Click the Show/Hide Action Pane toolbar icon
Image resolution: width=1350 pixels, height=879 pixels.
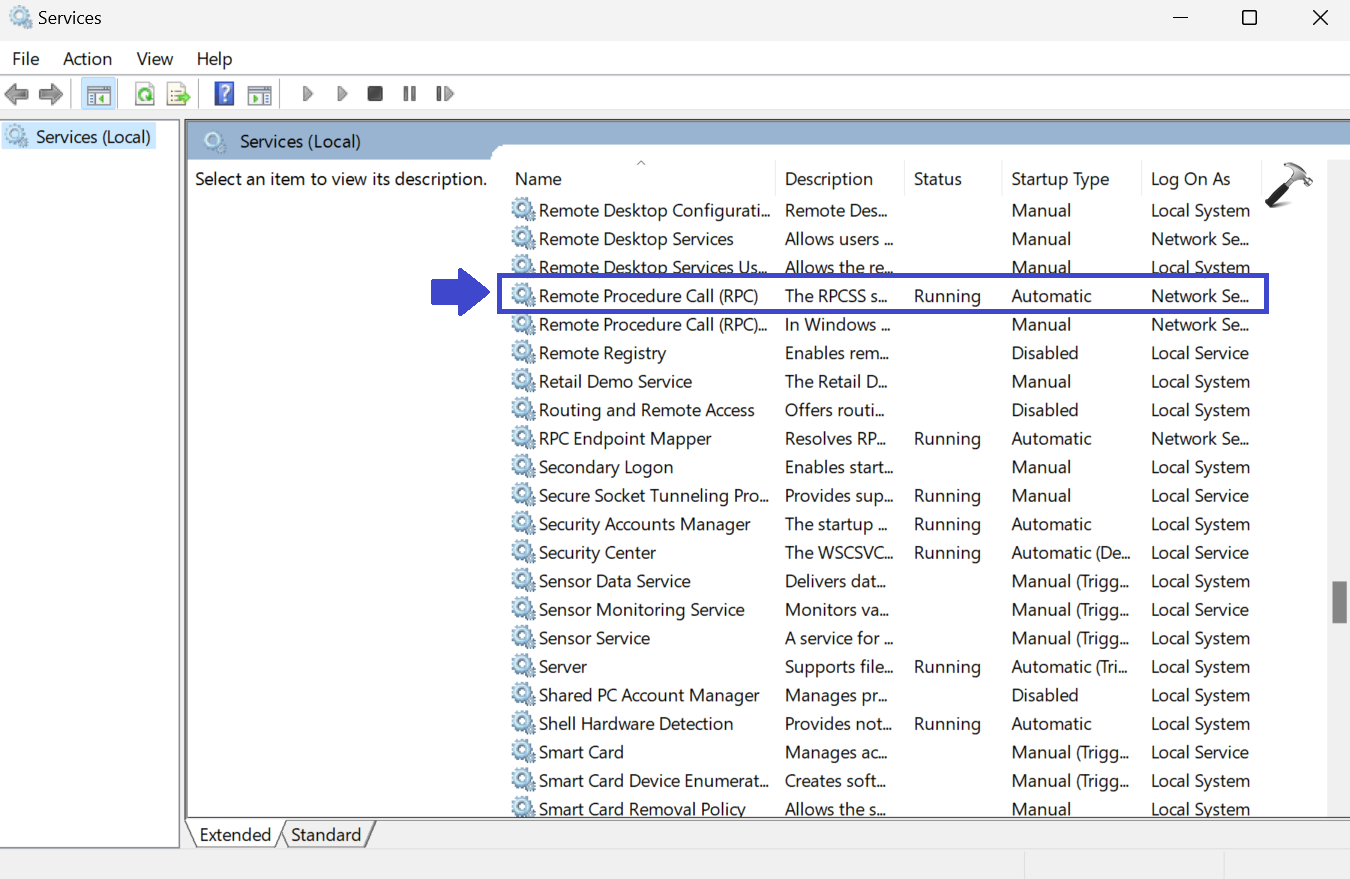coord(259,94)
